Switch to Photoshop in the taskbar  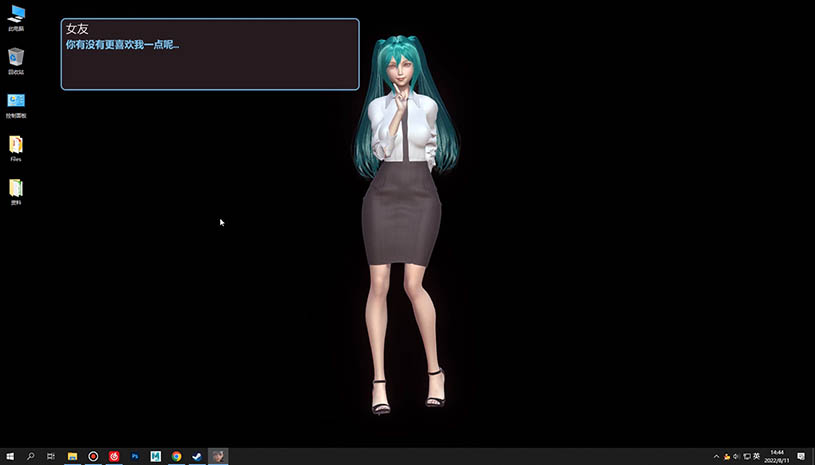(x=135, y=456)
